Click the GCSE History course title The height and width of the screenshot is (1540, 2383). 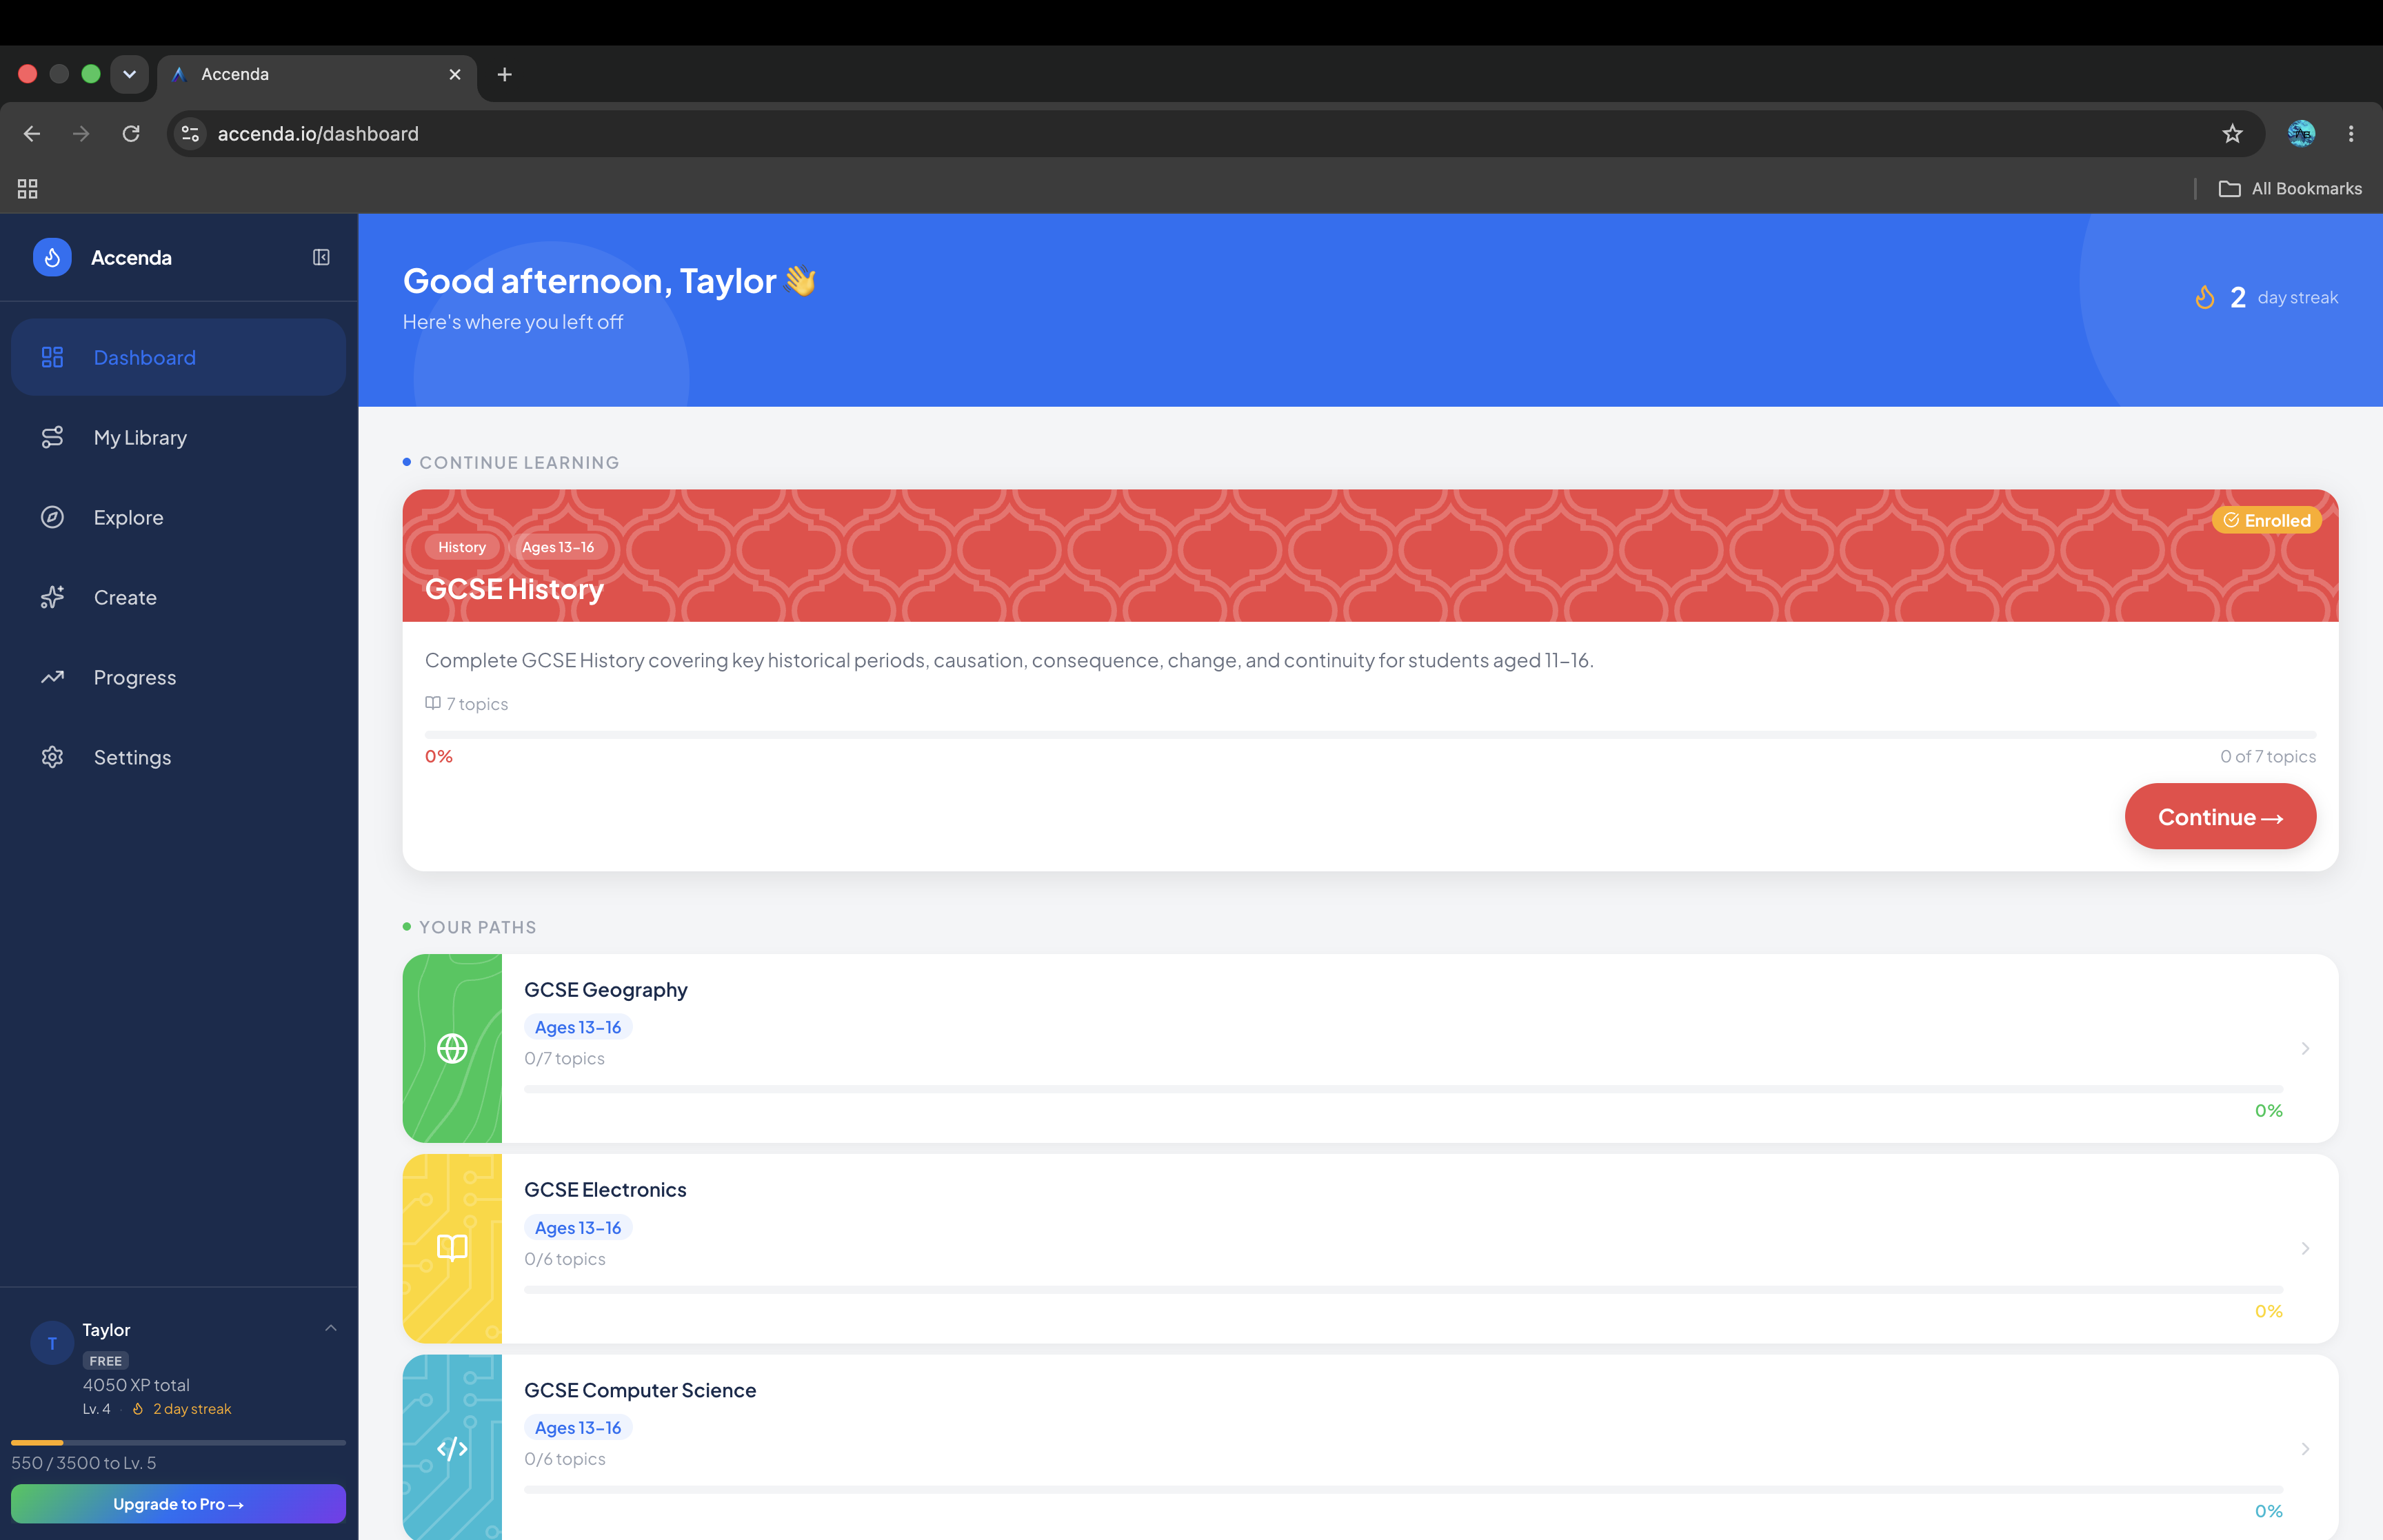point(514,588)
